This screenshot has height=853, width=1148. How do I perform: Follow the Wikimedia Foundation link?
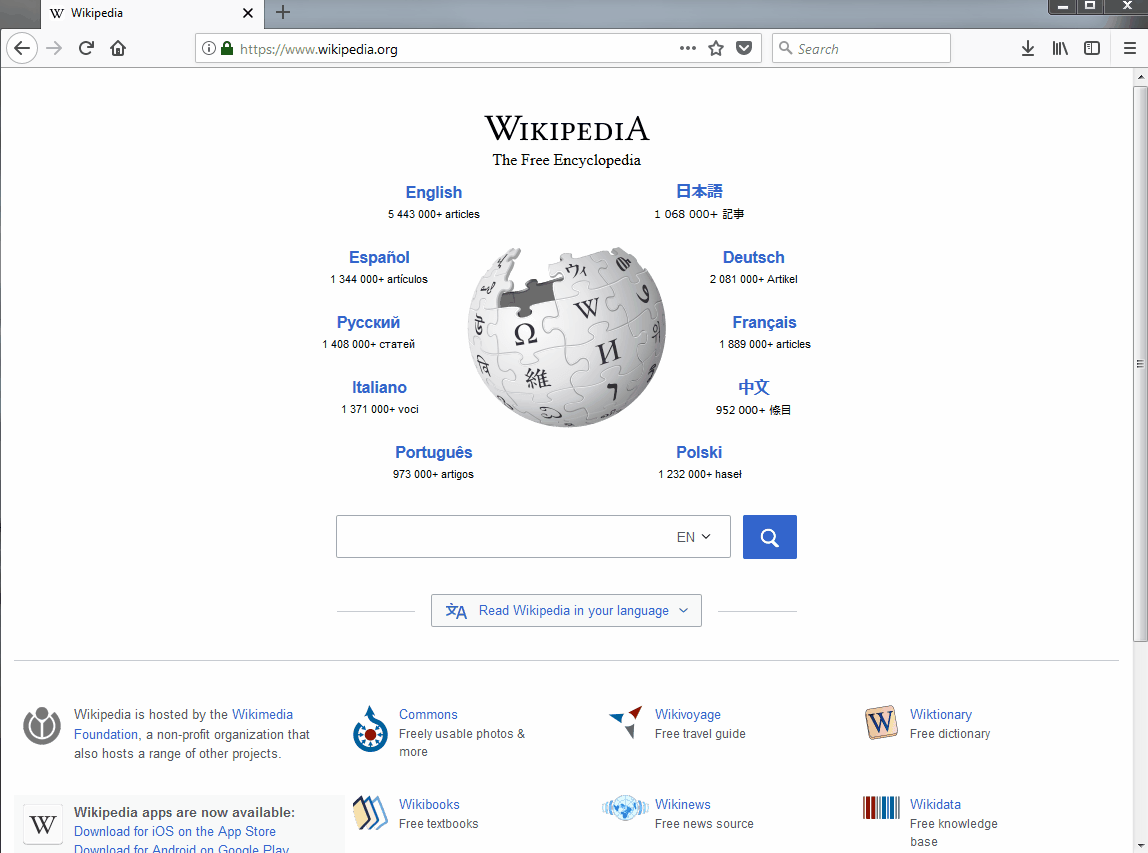[183, 724]
